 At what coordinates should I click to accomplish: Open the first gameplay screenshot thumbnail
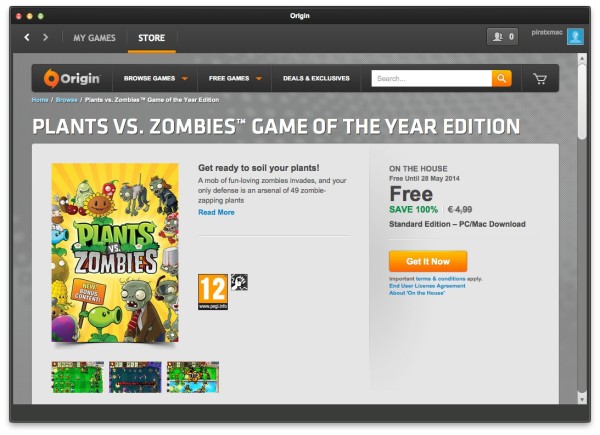78,377
